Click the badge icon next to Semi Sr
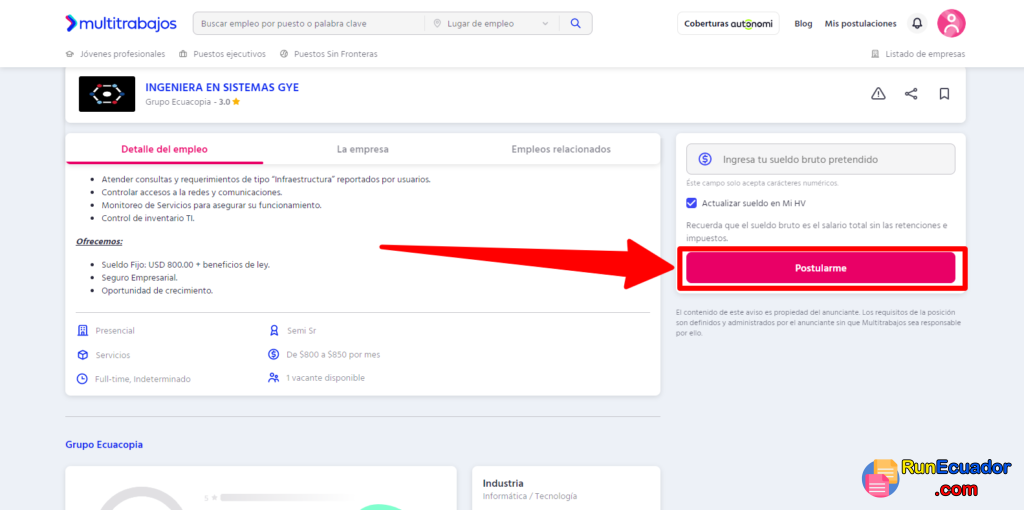 [x=274, y=330]
